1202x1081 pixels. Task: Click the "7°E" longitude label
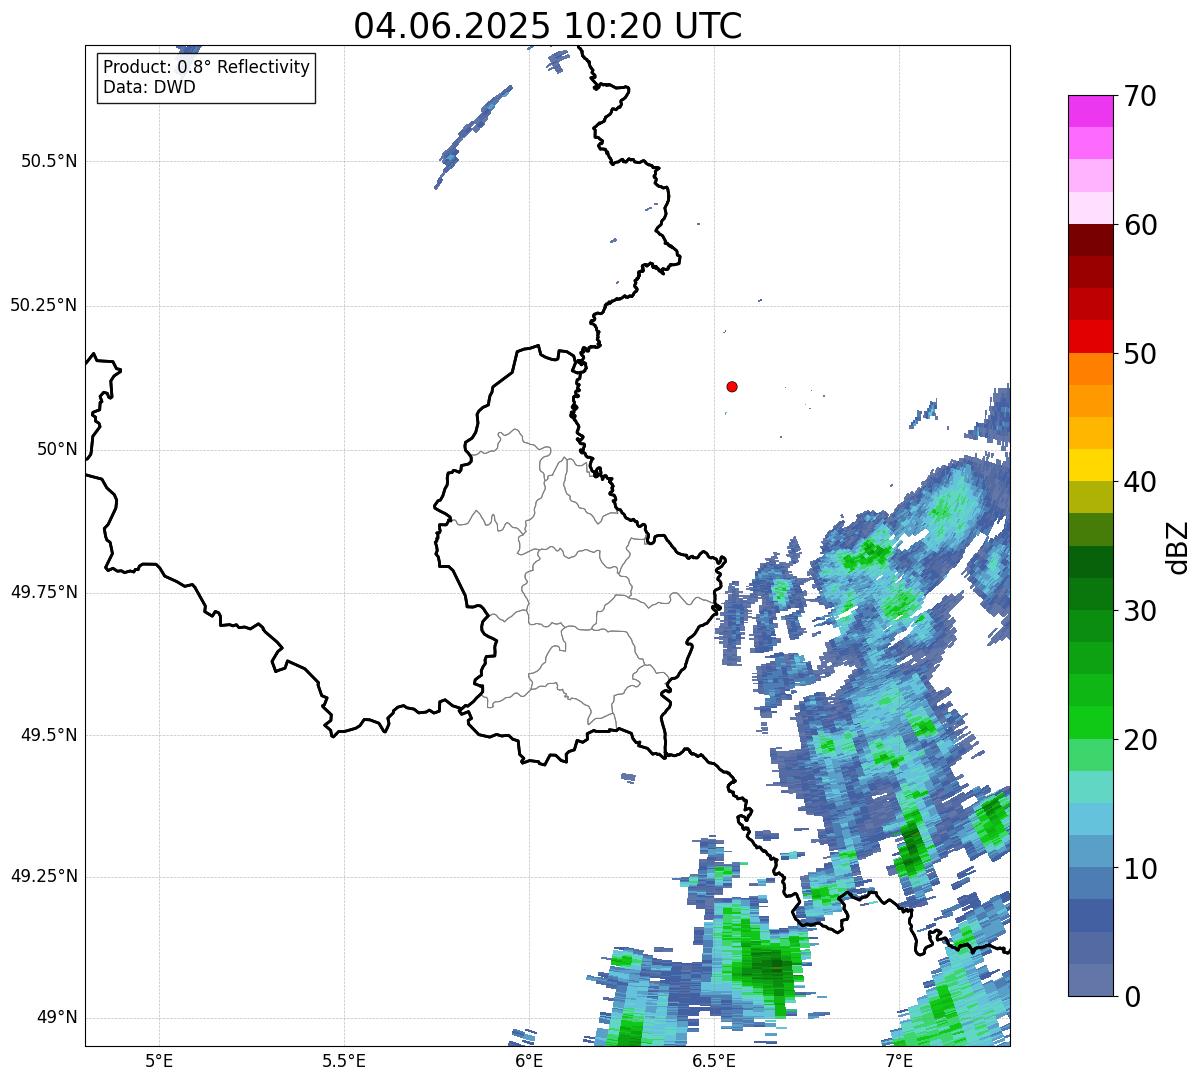(x=899, y=1060)
